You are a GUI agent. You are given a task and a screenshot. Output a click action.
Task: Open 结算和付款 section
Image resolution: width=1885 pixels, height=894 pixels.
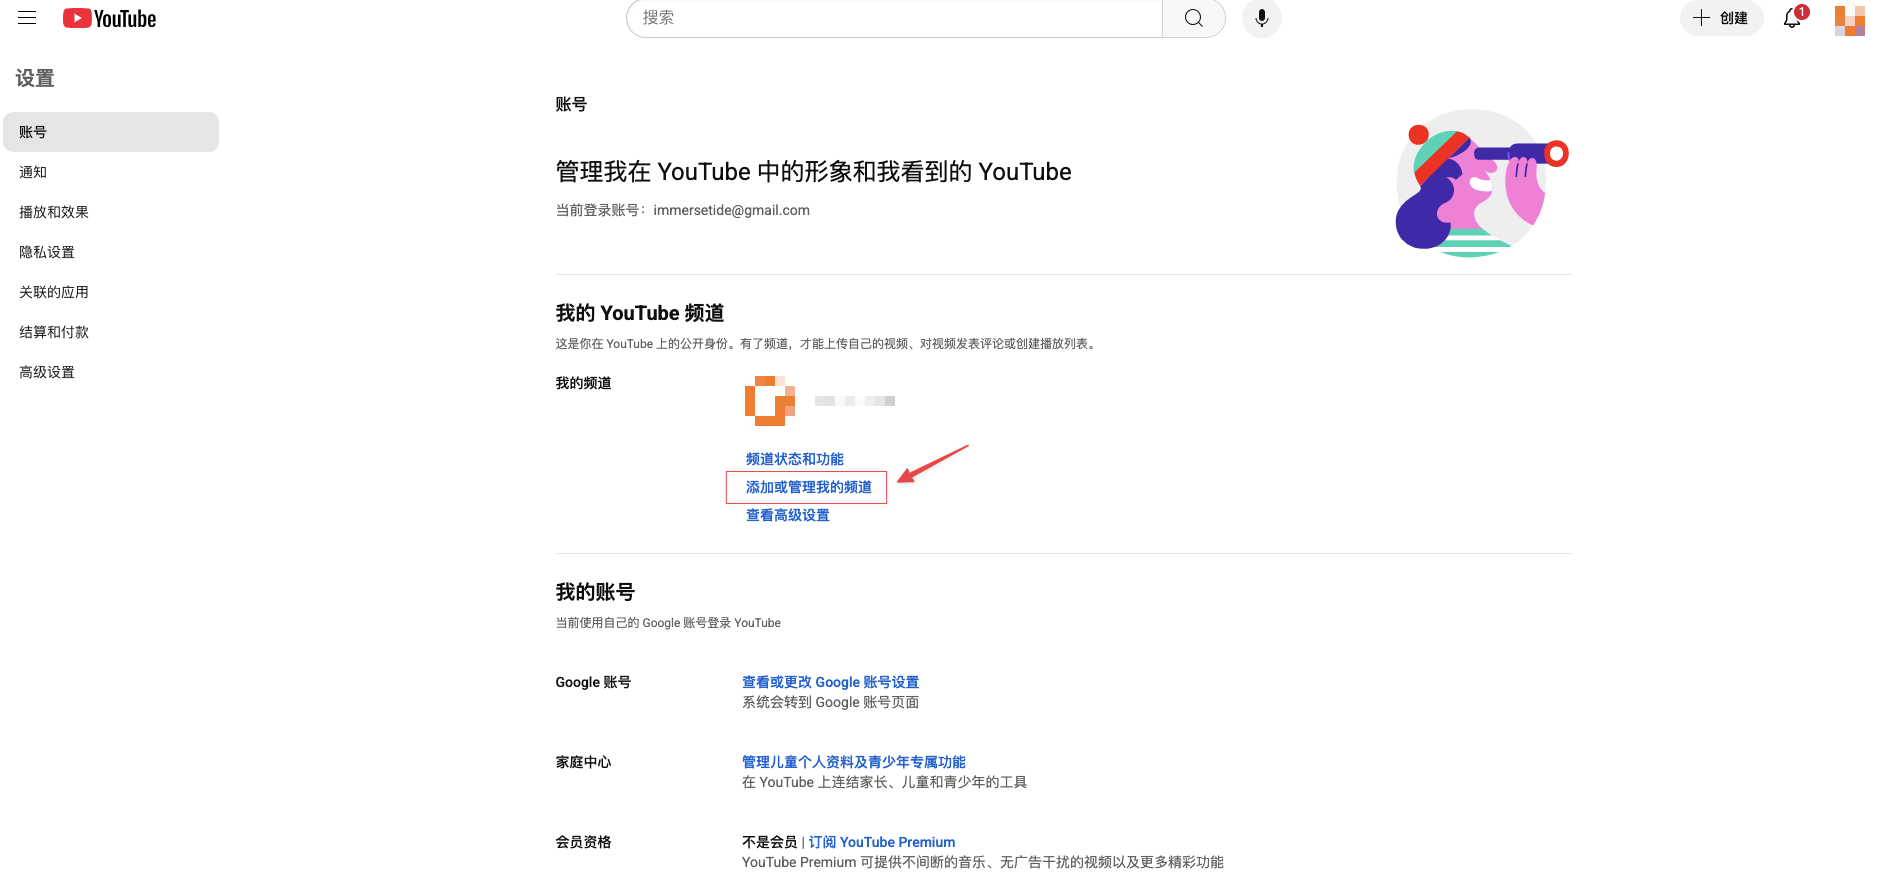pyautogui.click(x=111, y=332)
